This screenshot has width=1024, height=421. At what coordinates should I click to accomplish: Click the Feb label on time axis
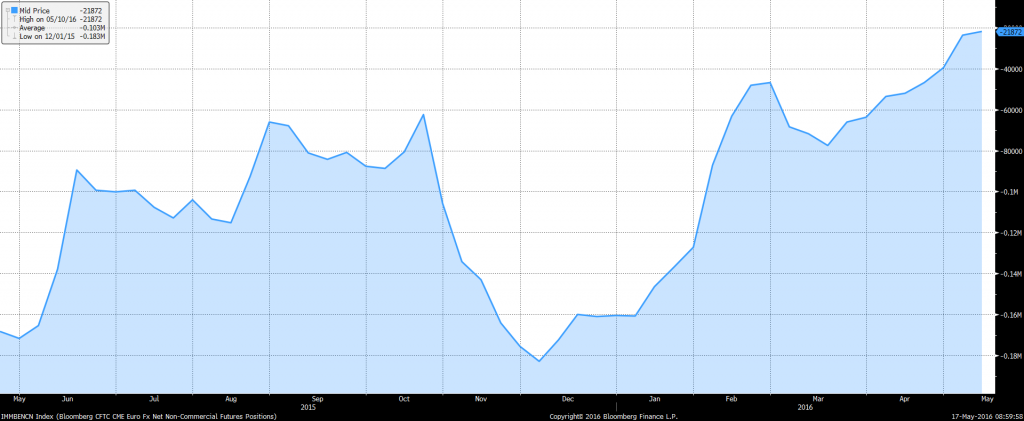tap(731, 398)
